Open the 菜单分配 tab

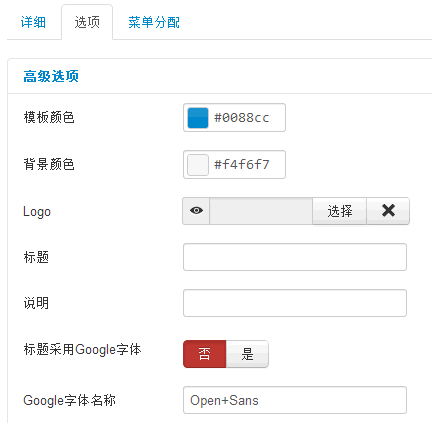(154, 22)
